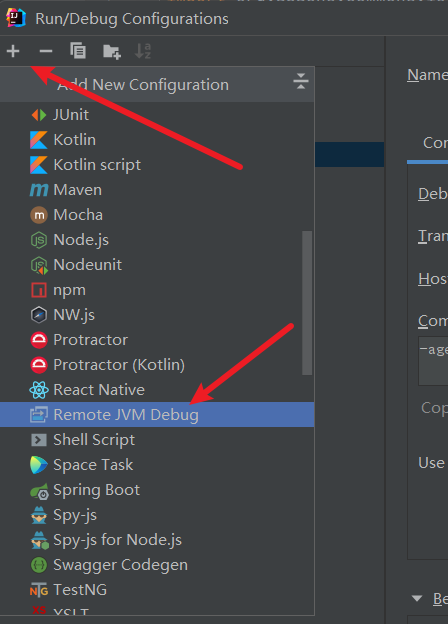Choose Space Task entry text
This screenshot has width=448, height=624.
(93, 465)
